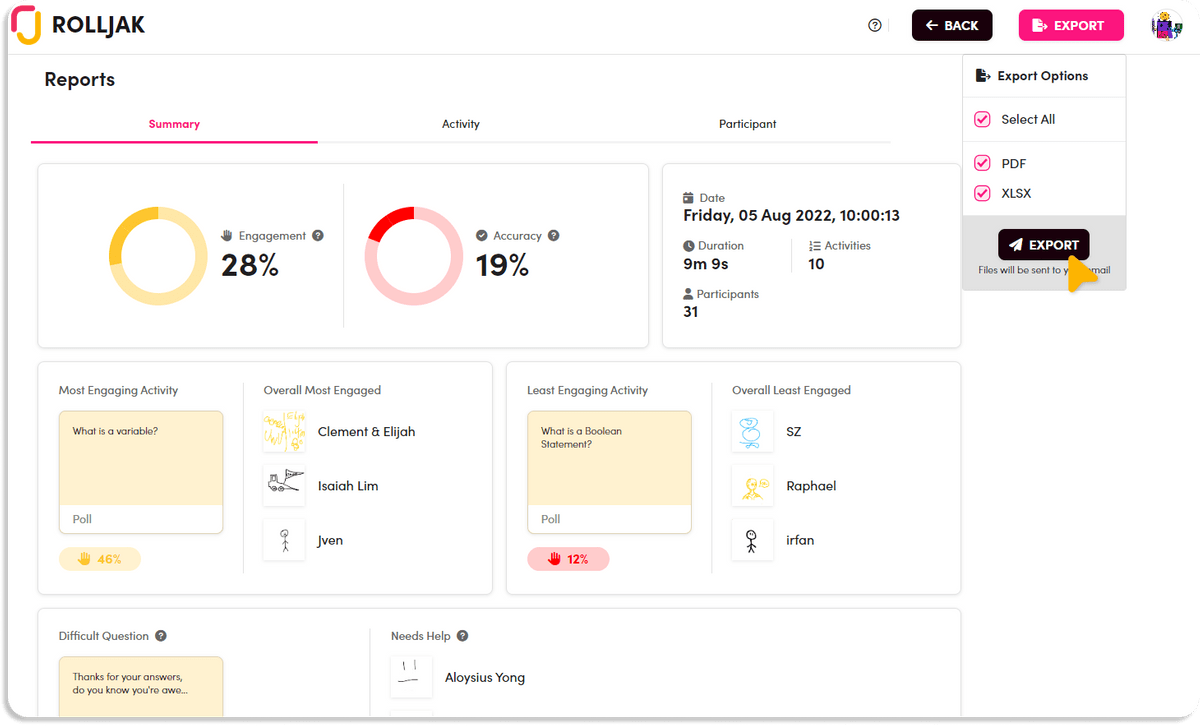This screenshot has width=1200, height=726.
Task: Click the calendar icon next to Date
Action: pos(688,198)
